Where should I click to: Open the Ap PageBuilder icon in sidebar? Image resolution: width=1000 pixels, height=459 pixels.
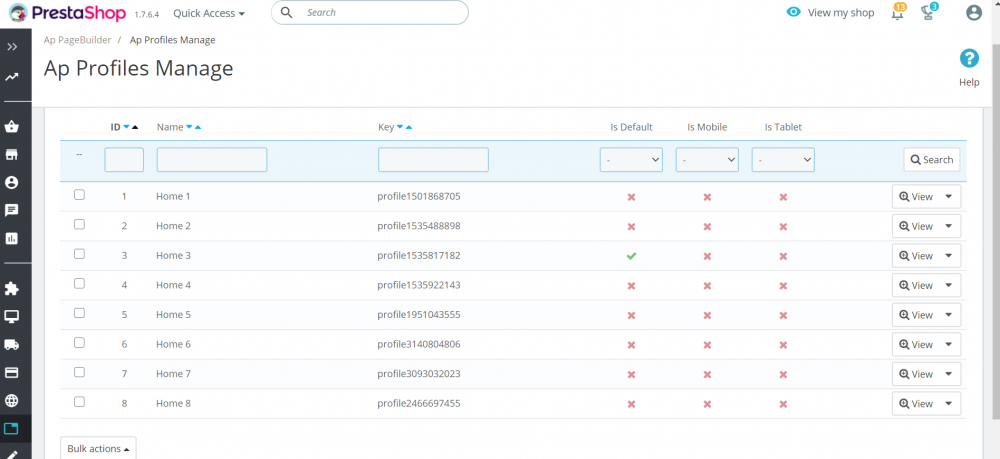point(11,428)
